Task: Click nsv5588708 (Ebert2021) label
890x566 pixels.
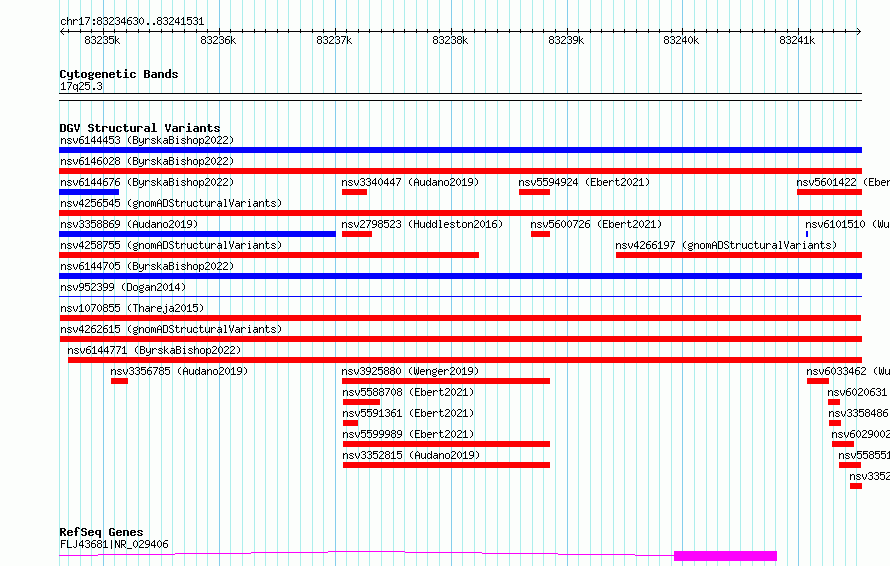Action: [x=408, y=392]
